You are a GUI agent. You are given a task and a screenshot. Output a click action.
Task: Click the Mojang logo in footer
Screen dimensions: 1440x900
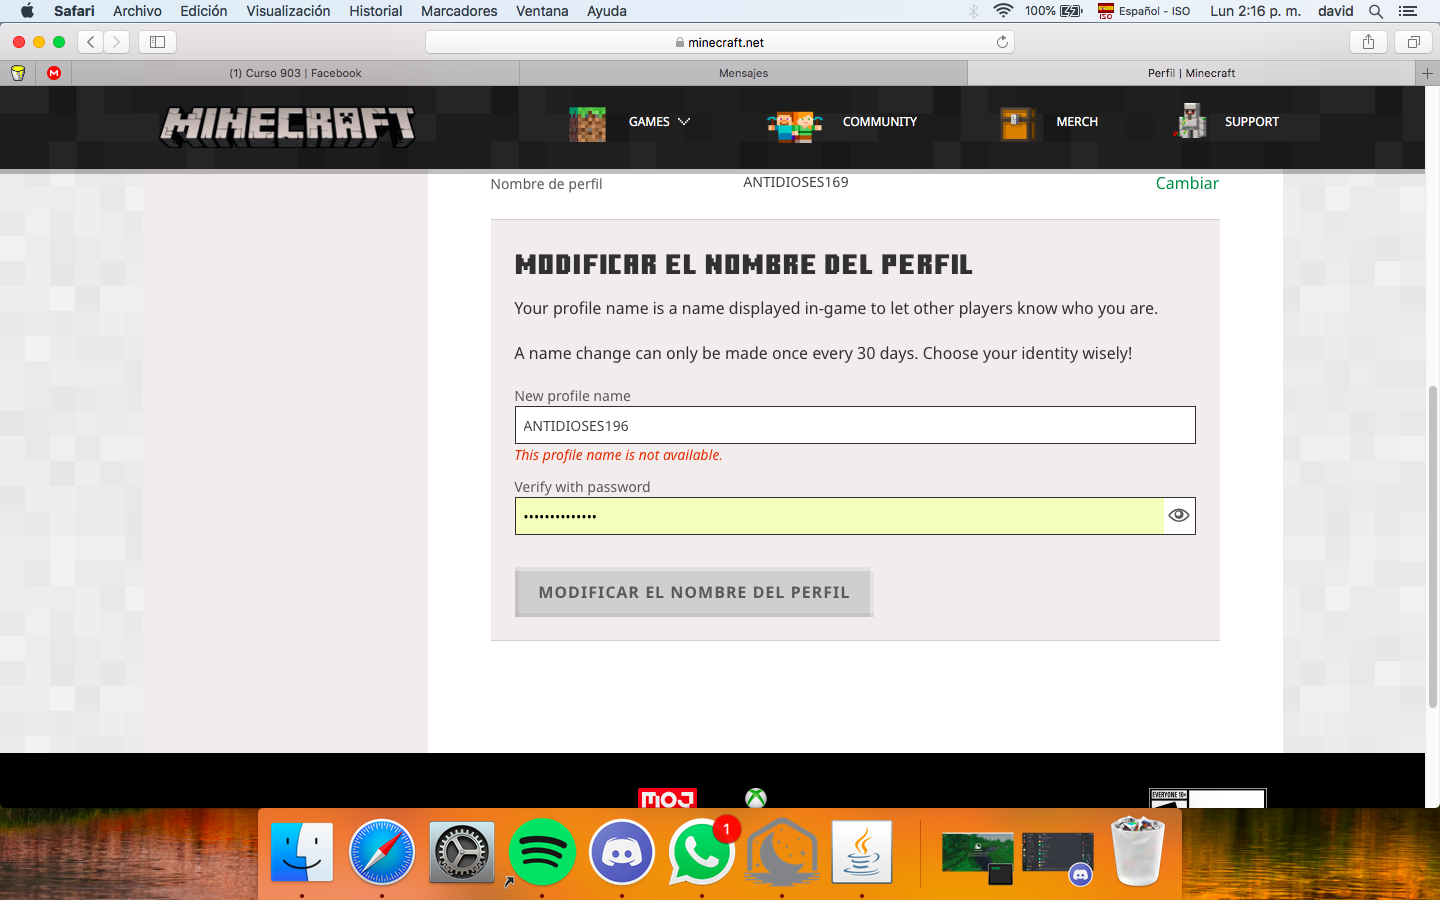(x=667, y=798)
